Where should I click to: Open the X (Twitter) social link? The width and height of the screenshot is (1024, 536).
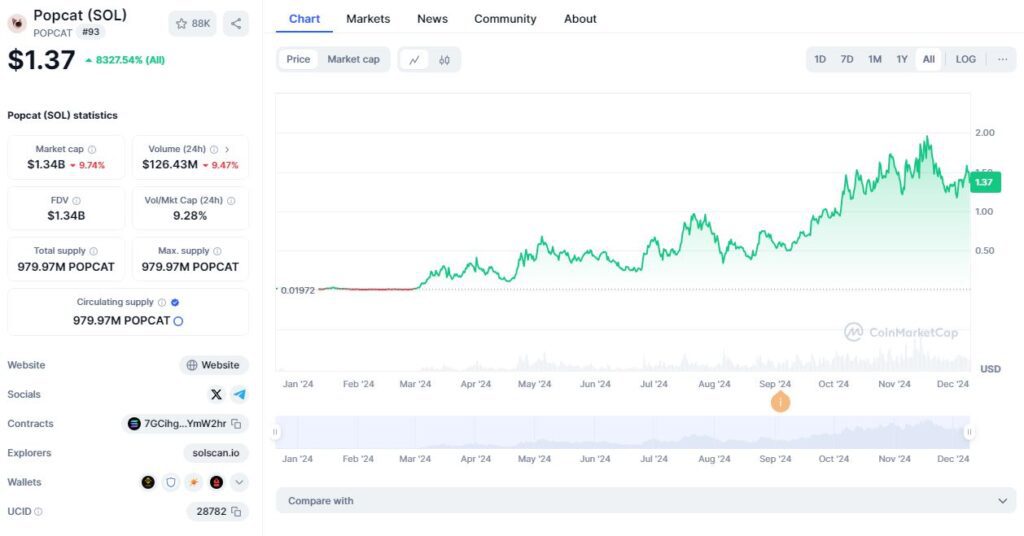click(216, 394)
